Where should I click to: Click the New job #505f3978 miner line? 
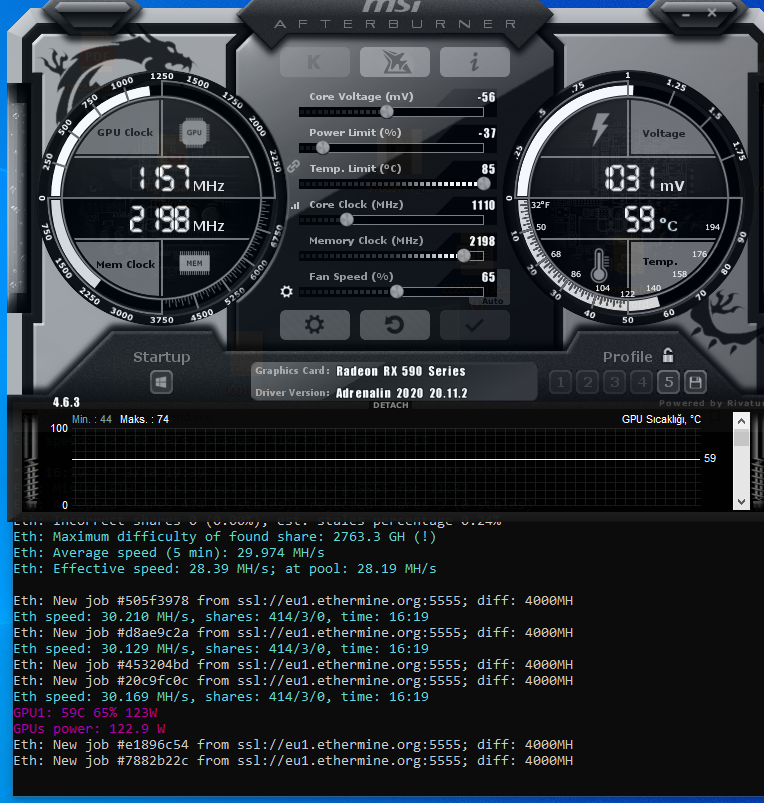tap(293, 600)
